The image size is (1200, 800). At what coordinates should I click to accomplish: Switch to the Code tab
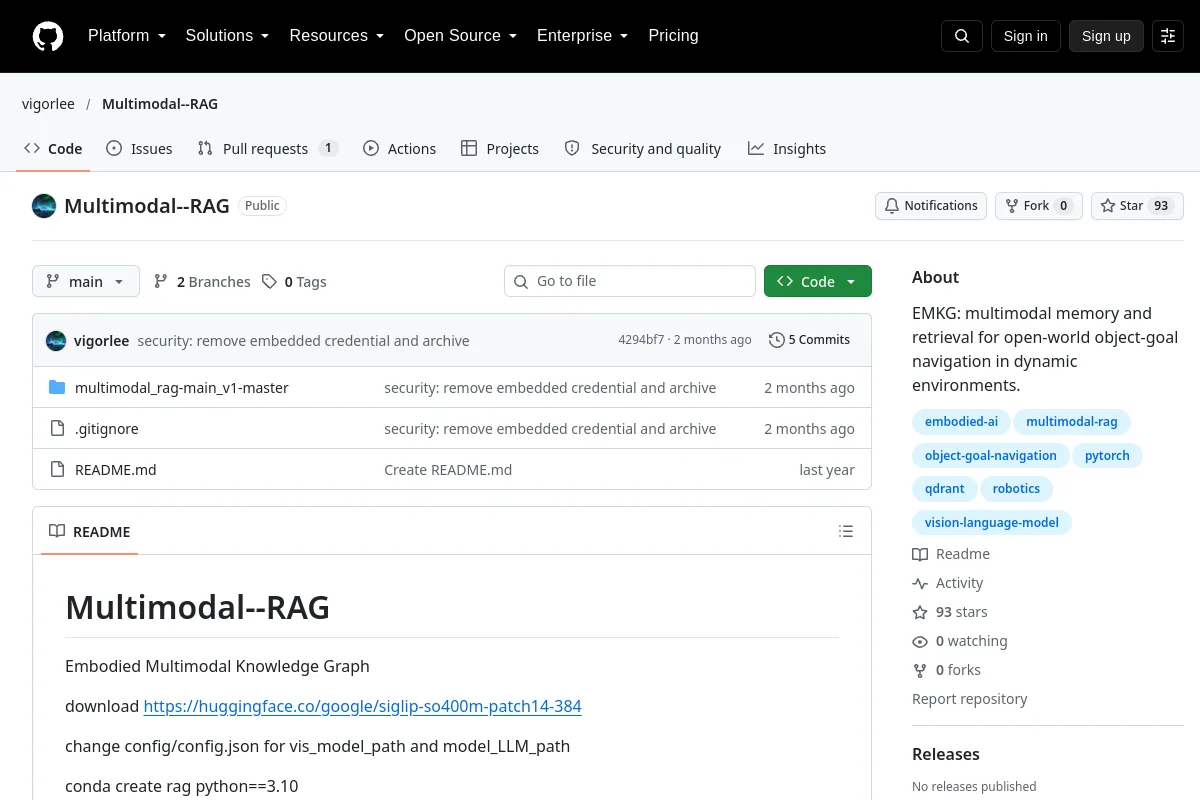(x=54, y=149)
